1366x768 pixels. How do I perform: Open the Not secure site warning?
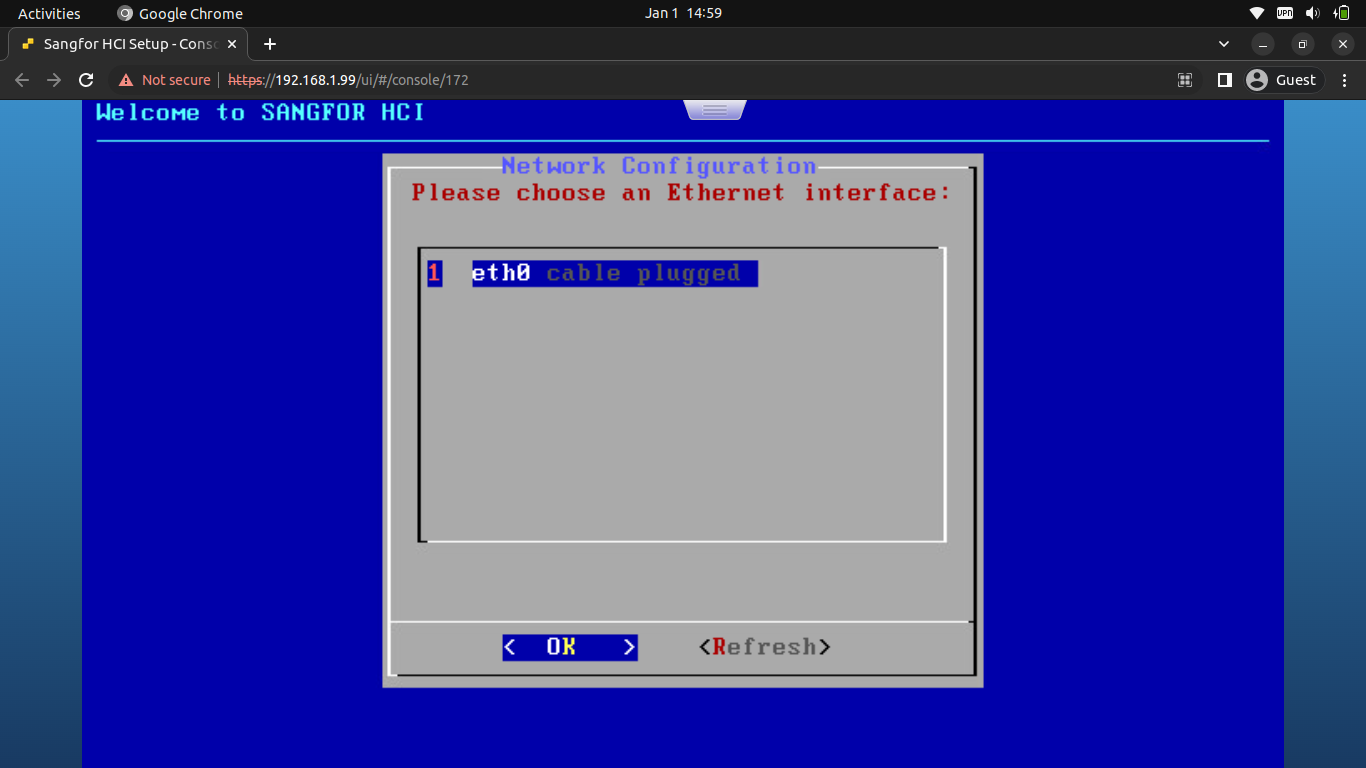click(x=165, y=80)
